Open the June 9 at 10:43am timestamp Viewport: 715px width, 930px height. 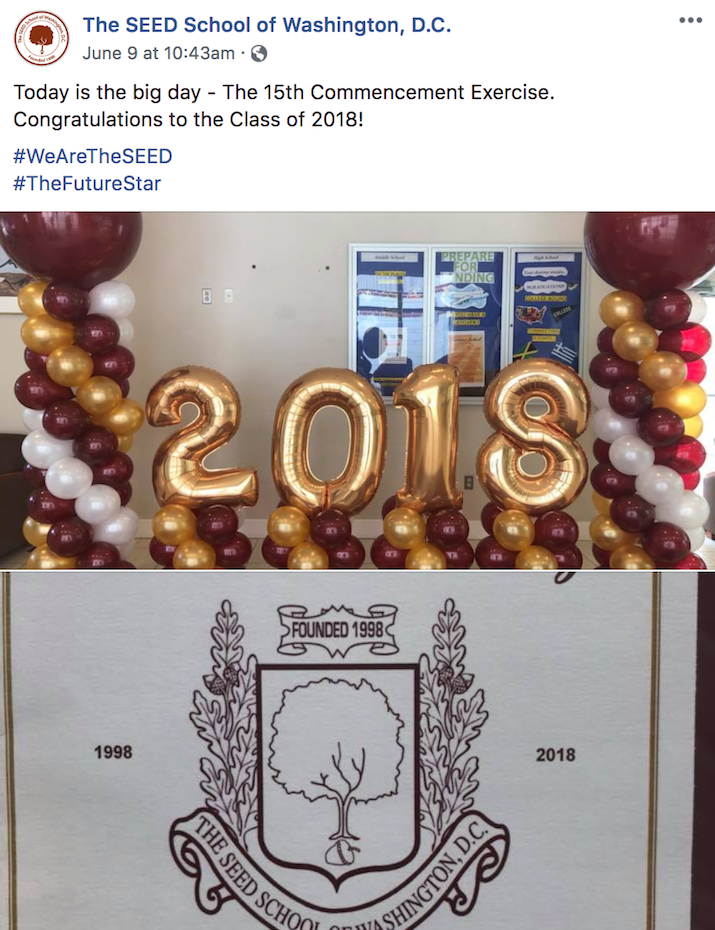(158, 53)
